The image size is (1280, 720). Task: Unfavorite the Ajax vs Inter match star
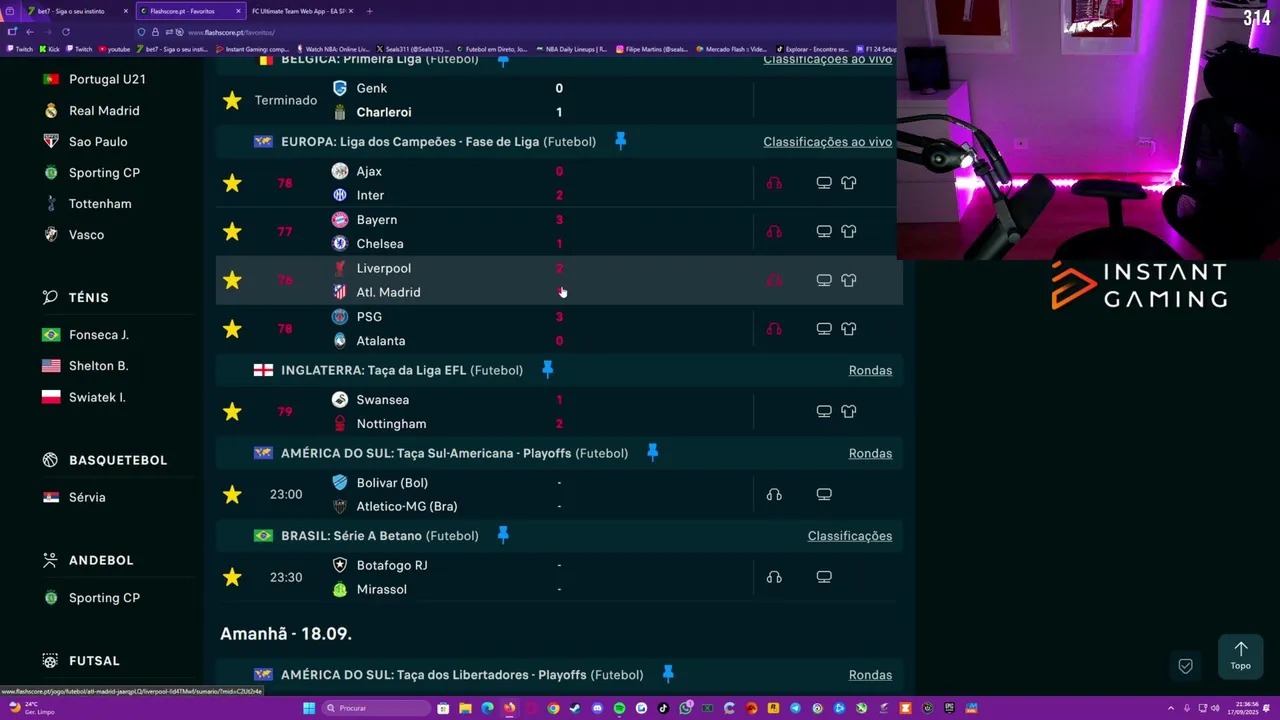point(232,183)
